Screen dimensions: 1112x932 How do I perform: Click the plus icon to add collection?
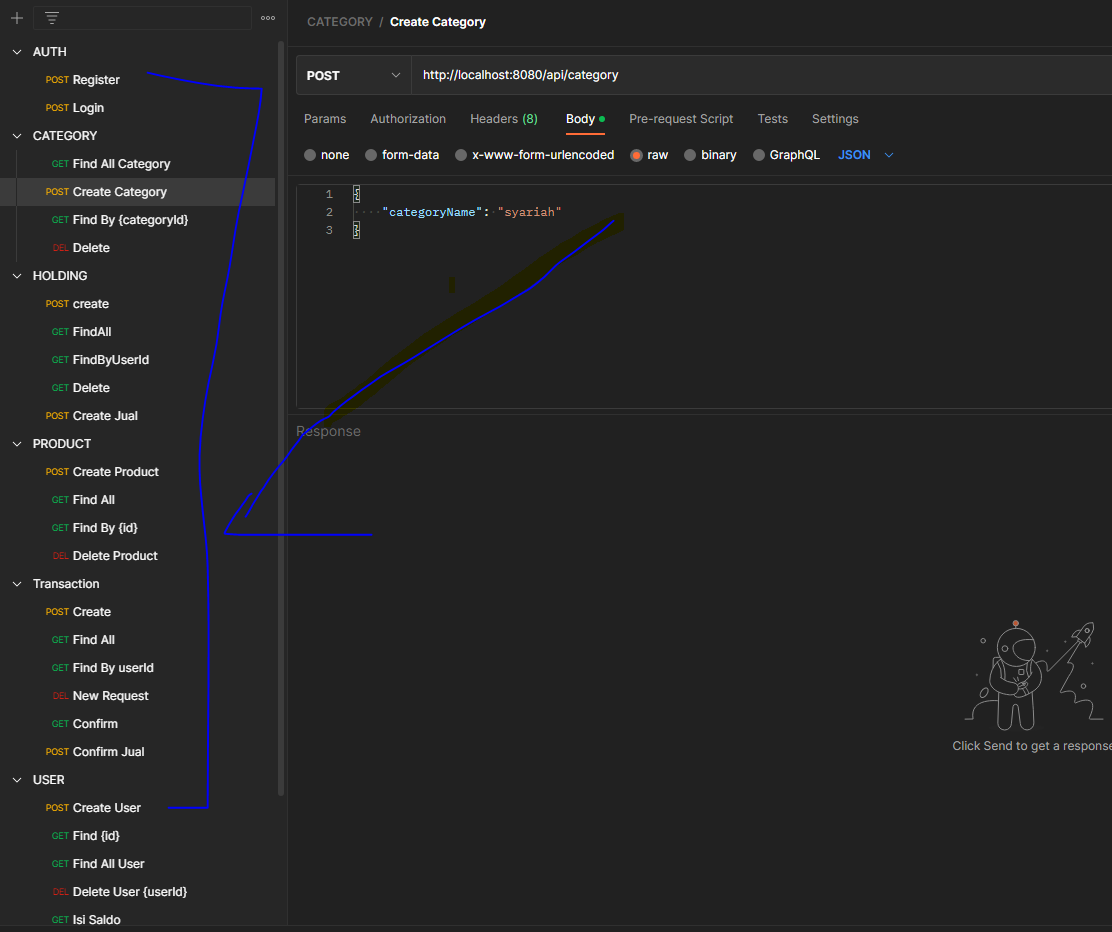click(x=17, y=18)
